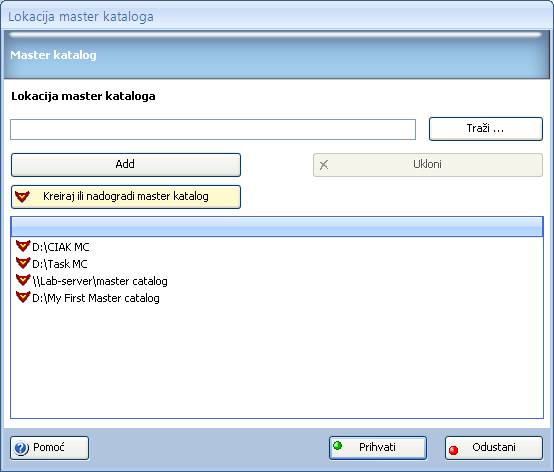The width and height of the screenshot is (554, 472).
Task: Select the D:\Task MC list entry
Action: coord(59,264)
